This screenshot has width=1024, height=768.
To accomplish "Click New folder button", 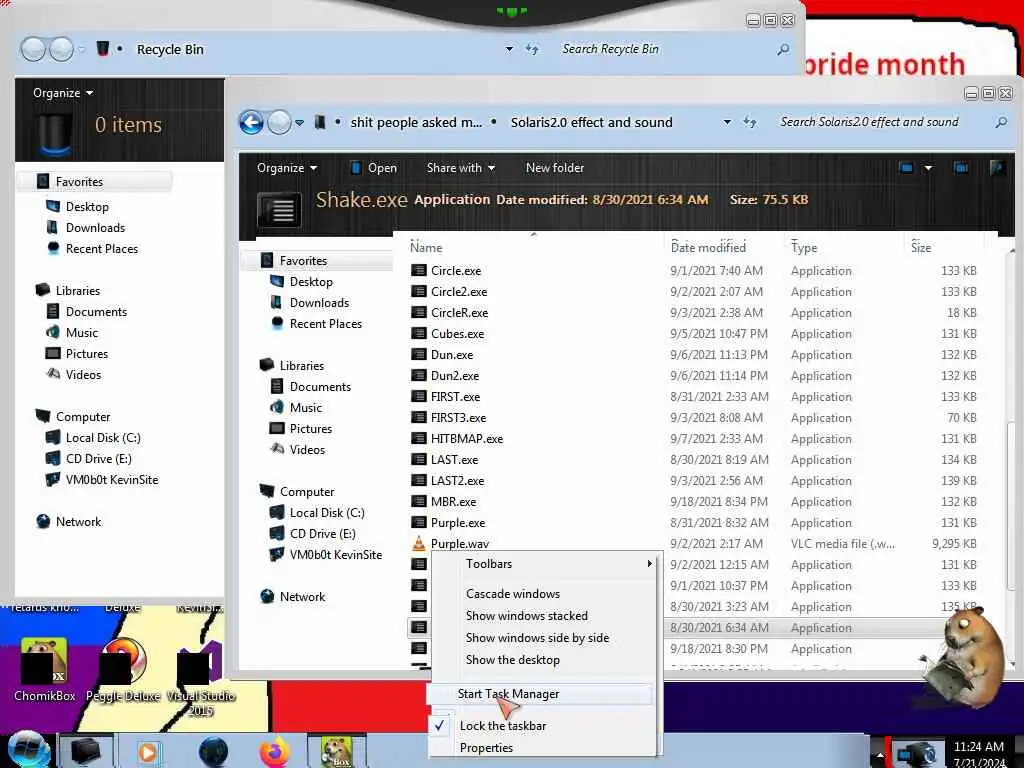I will tap(555, 168).
